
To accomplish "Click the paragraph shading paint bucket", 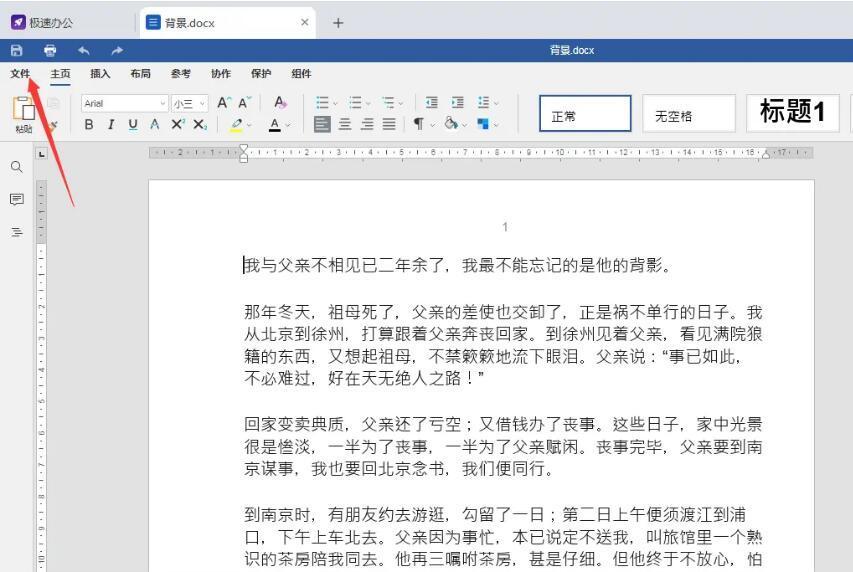I will (450, 124).
